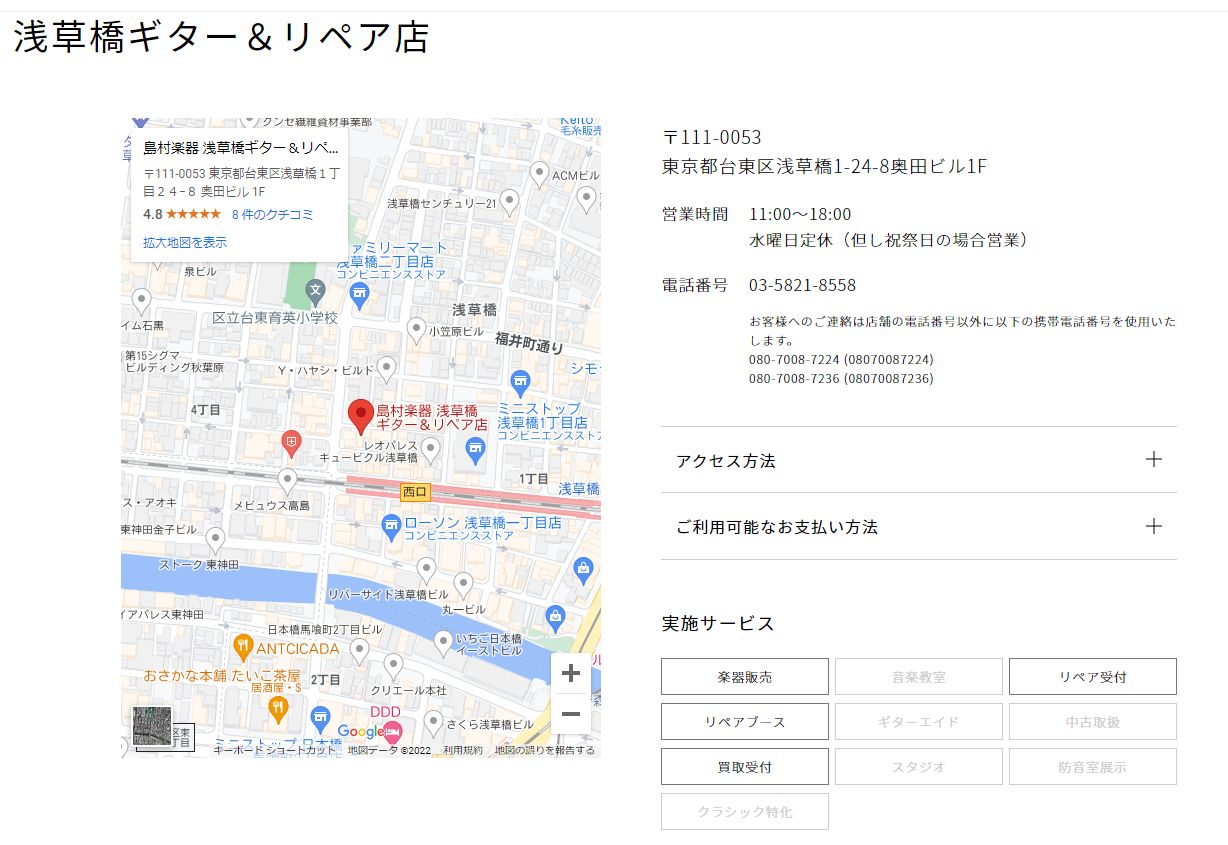Select the リペア受付 service button
The width and height of the screenshot is (1228, 845).
click(x=1093, y=677)
